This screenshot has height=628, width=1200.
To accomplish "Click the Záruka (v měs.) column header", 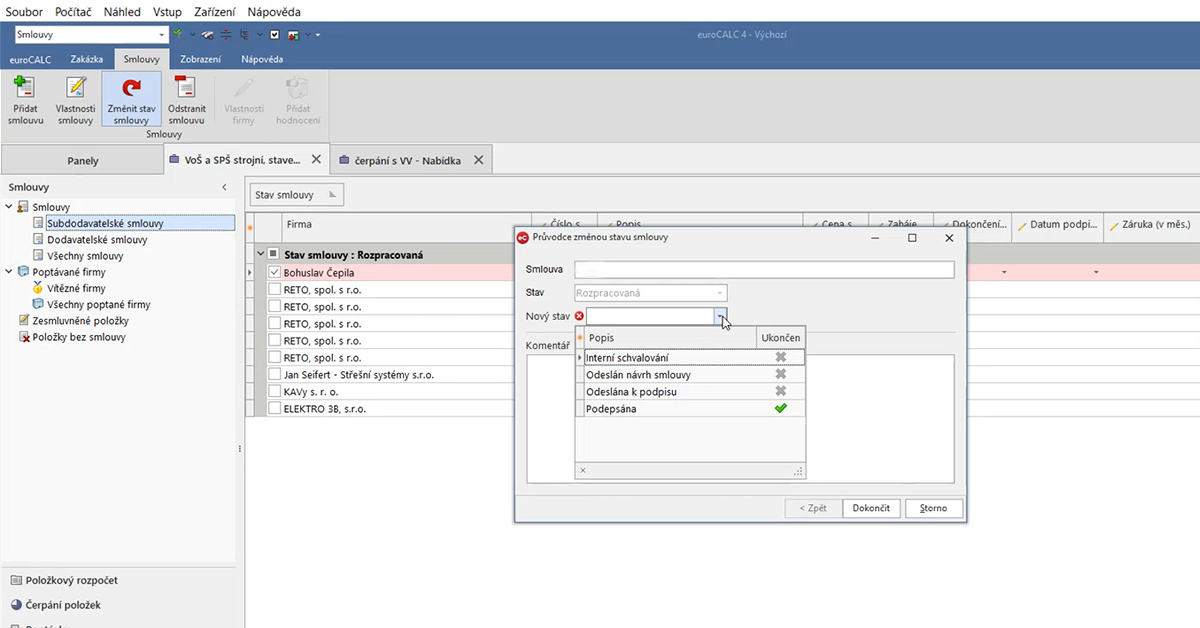I will click(1151, 225).
